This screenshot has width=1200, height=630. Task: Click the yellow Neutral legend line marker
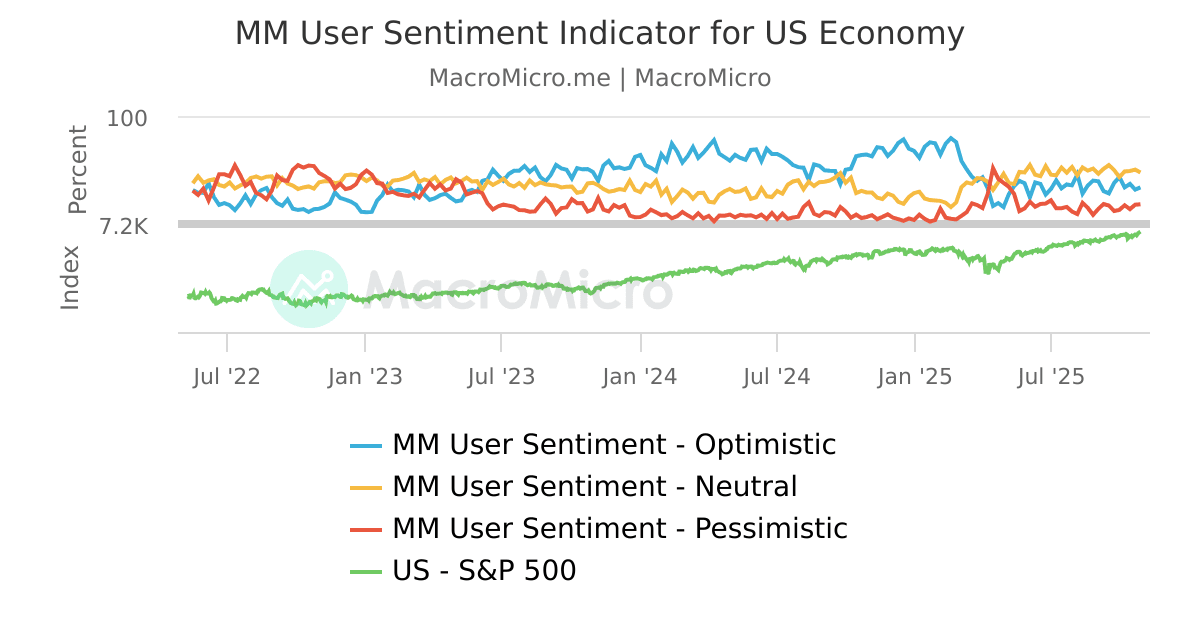point(365,487)
